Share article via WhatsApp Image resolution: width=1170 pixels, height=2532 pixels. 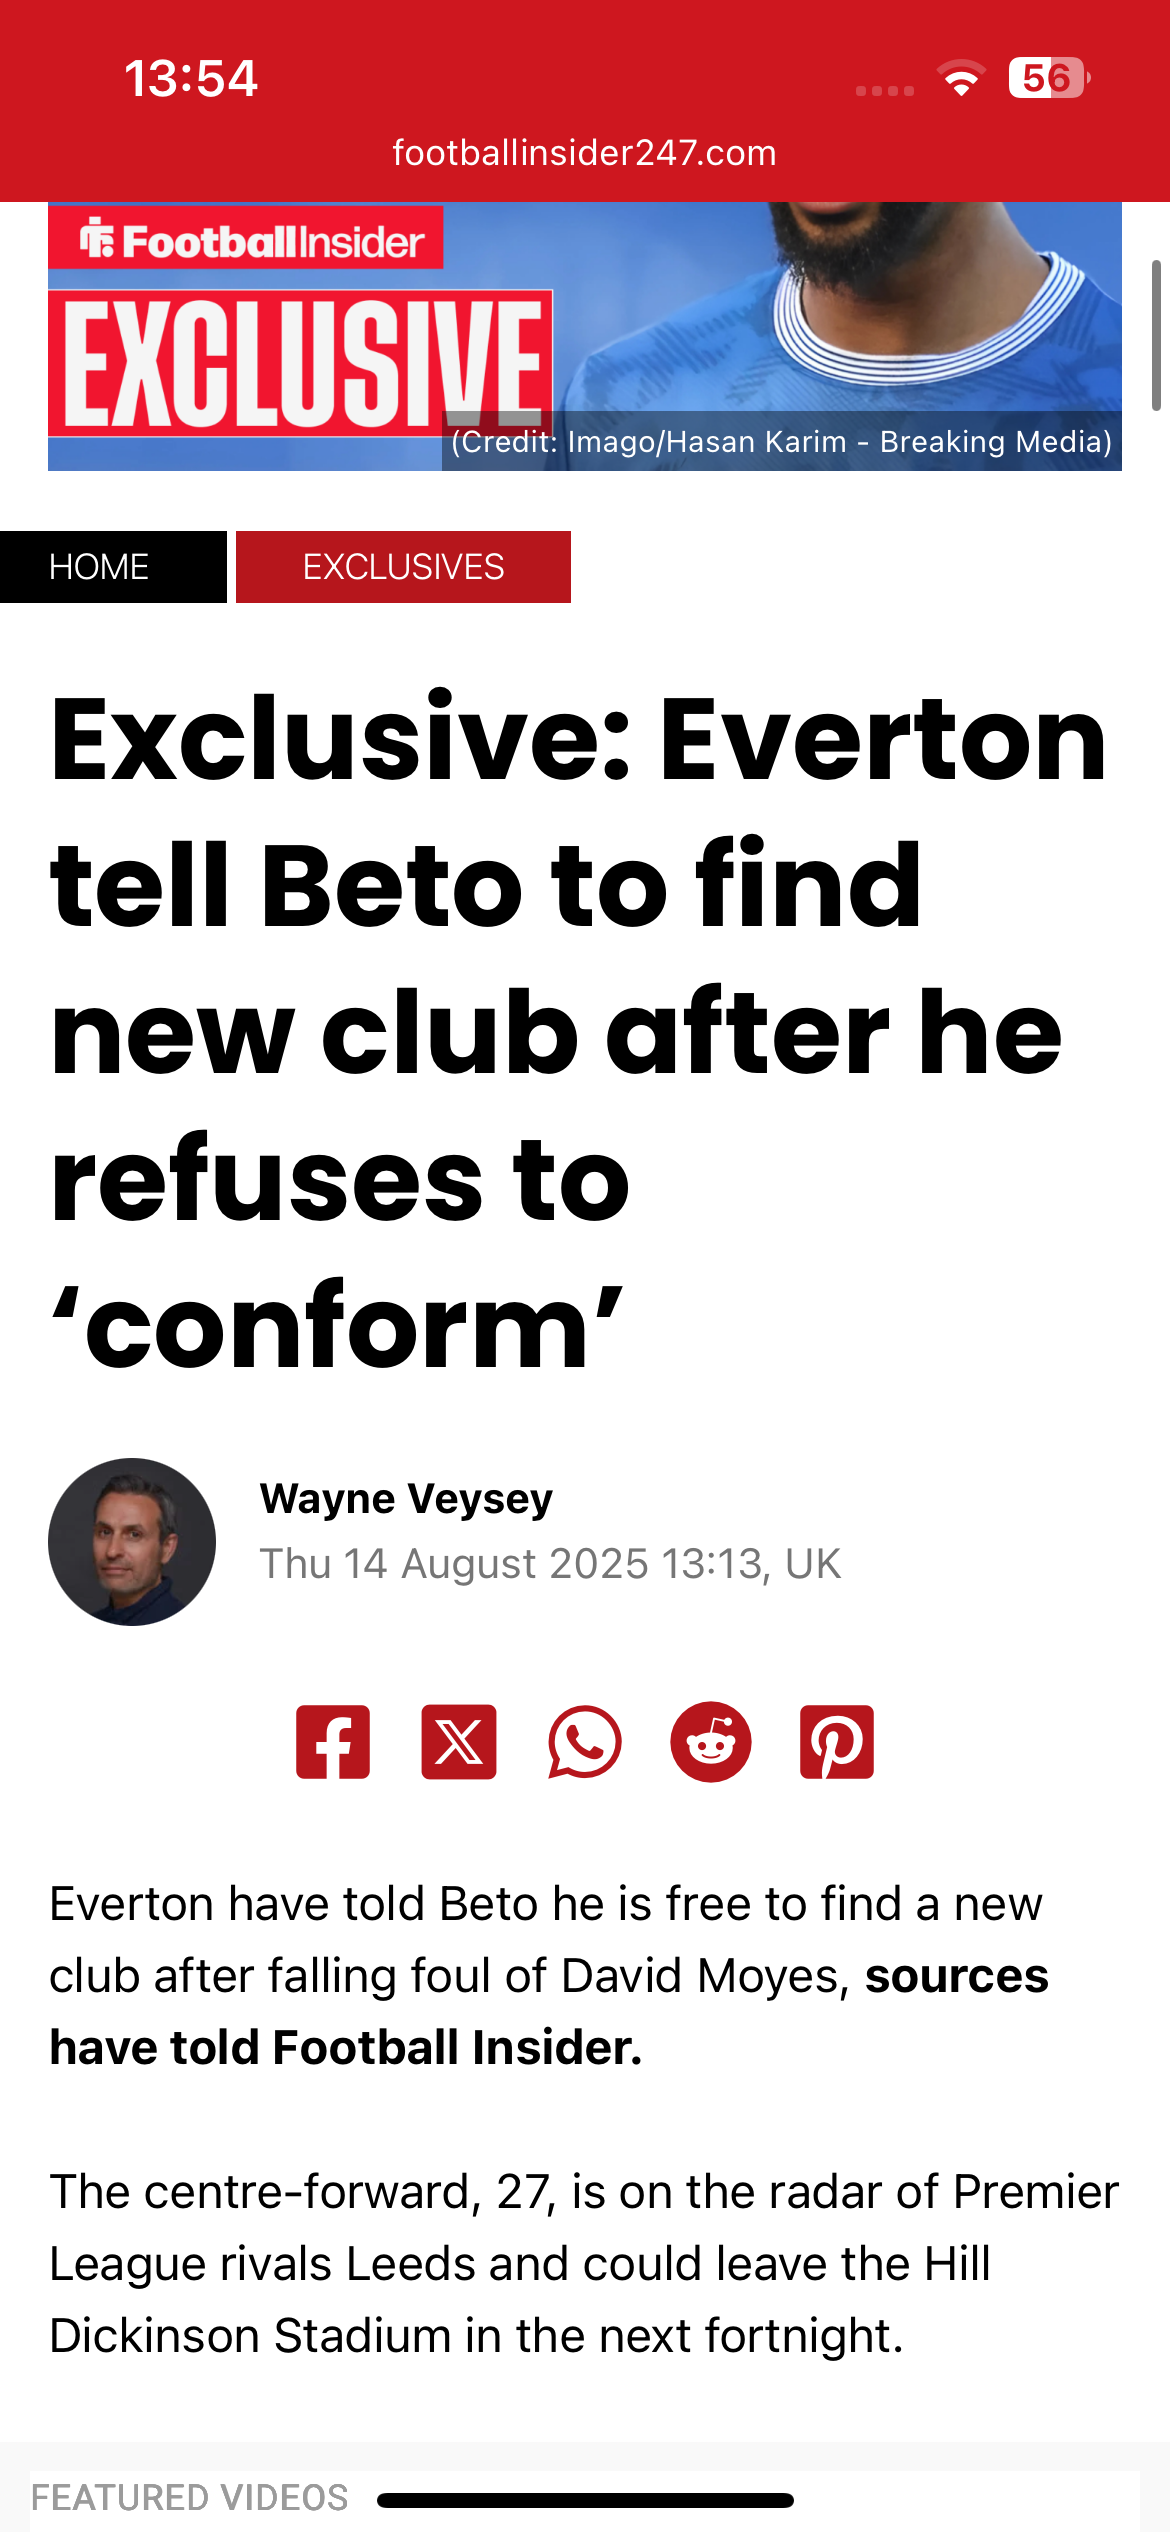tap(585, 1742)
